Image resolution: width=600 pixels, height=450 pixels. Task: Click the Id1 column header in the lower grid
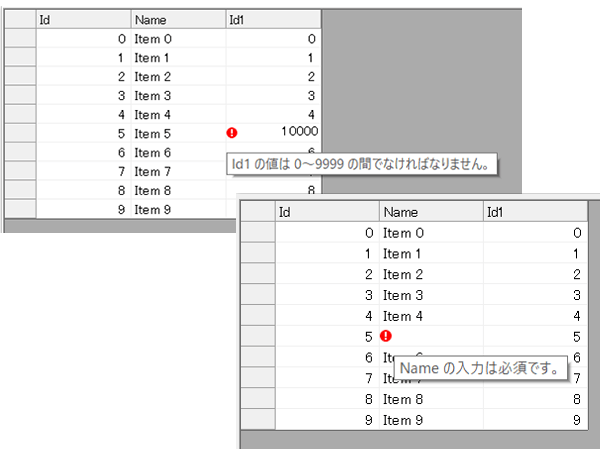pos(533,212)
